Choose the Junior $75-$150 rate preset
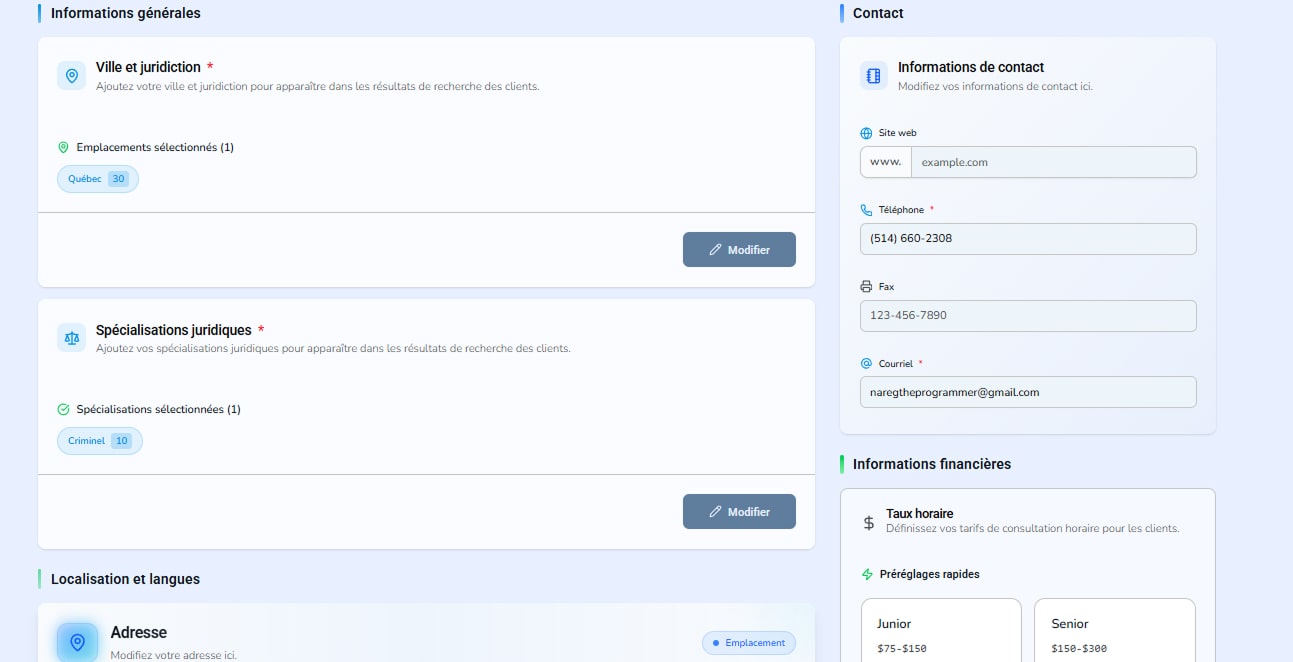The height and width of the screenshot is (662, 1293). pos(940,632)
